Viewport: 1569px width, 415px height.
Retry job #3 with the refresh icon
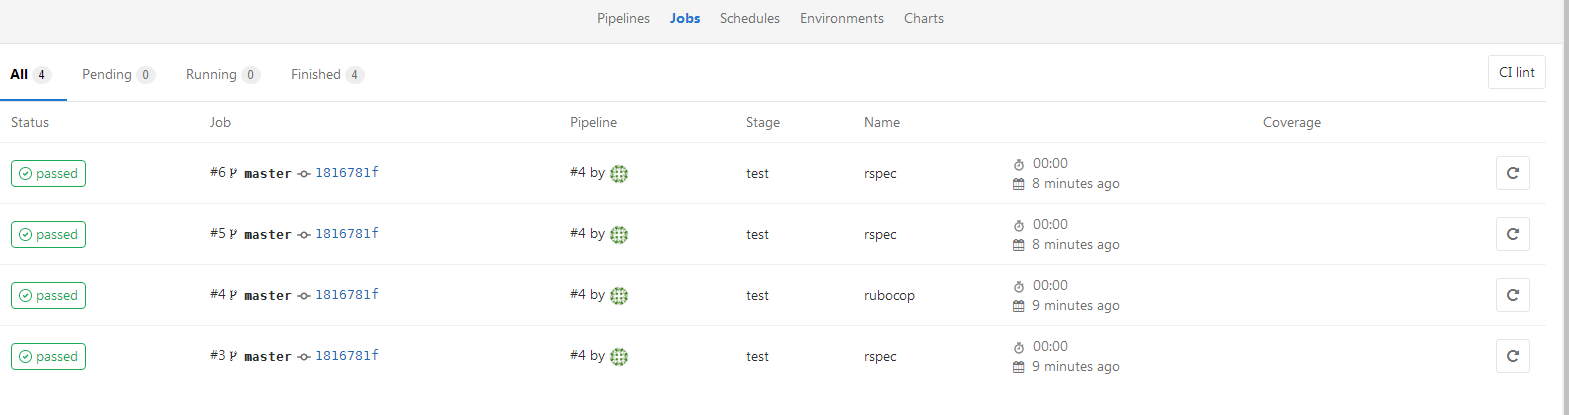pyautogui.click(x=1512, y=356)
